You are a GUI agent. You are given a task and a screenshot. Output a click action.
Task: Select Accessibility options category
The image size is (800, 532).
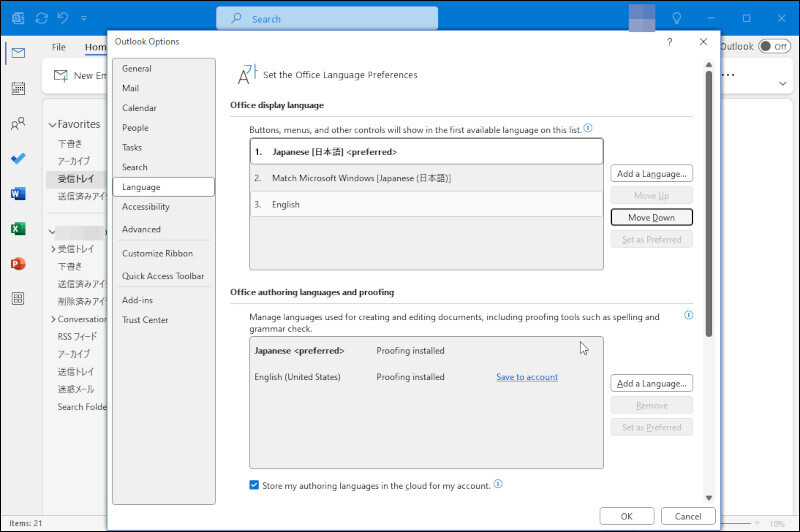point(163,207)
